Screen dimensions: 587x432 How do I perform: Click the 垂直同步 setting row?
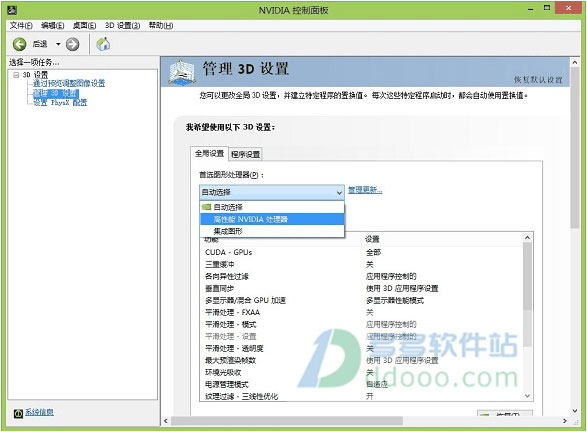pyautogui.click(x=362, y=288)
